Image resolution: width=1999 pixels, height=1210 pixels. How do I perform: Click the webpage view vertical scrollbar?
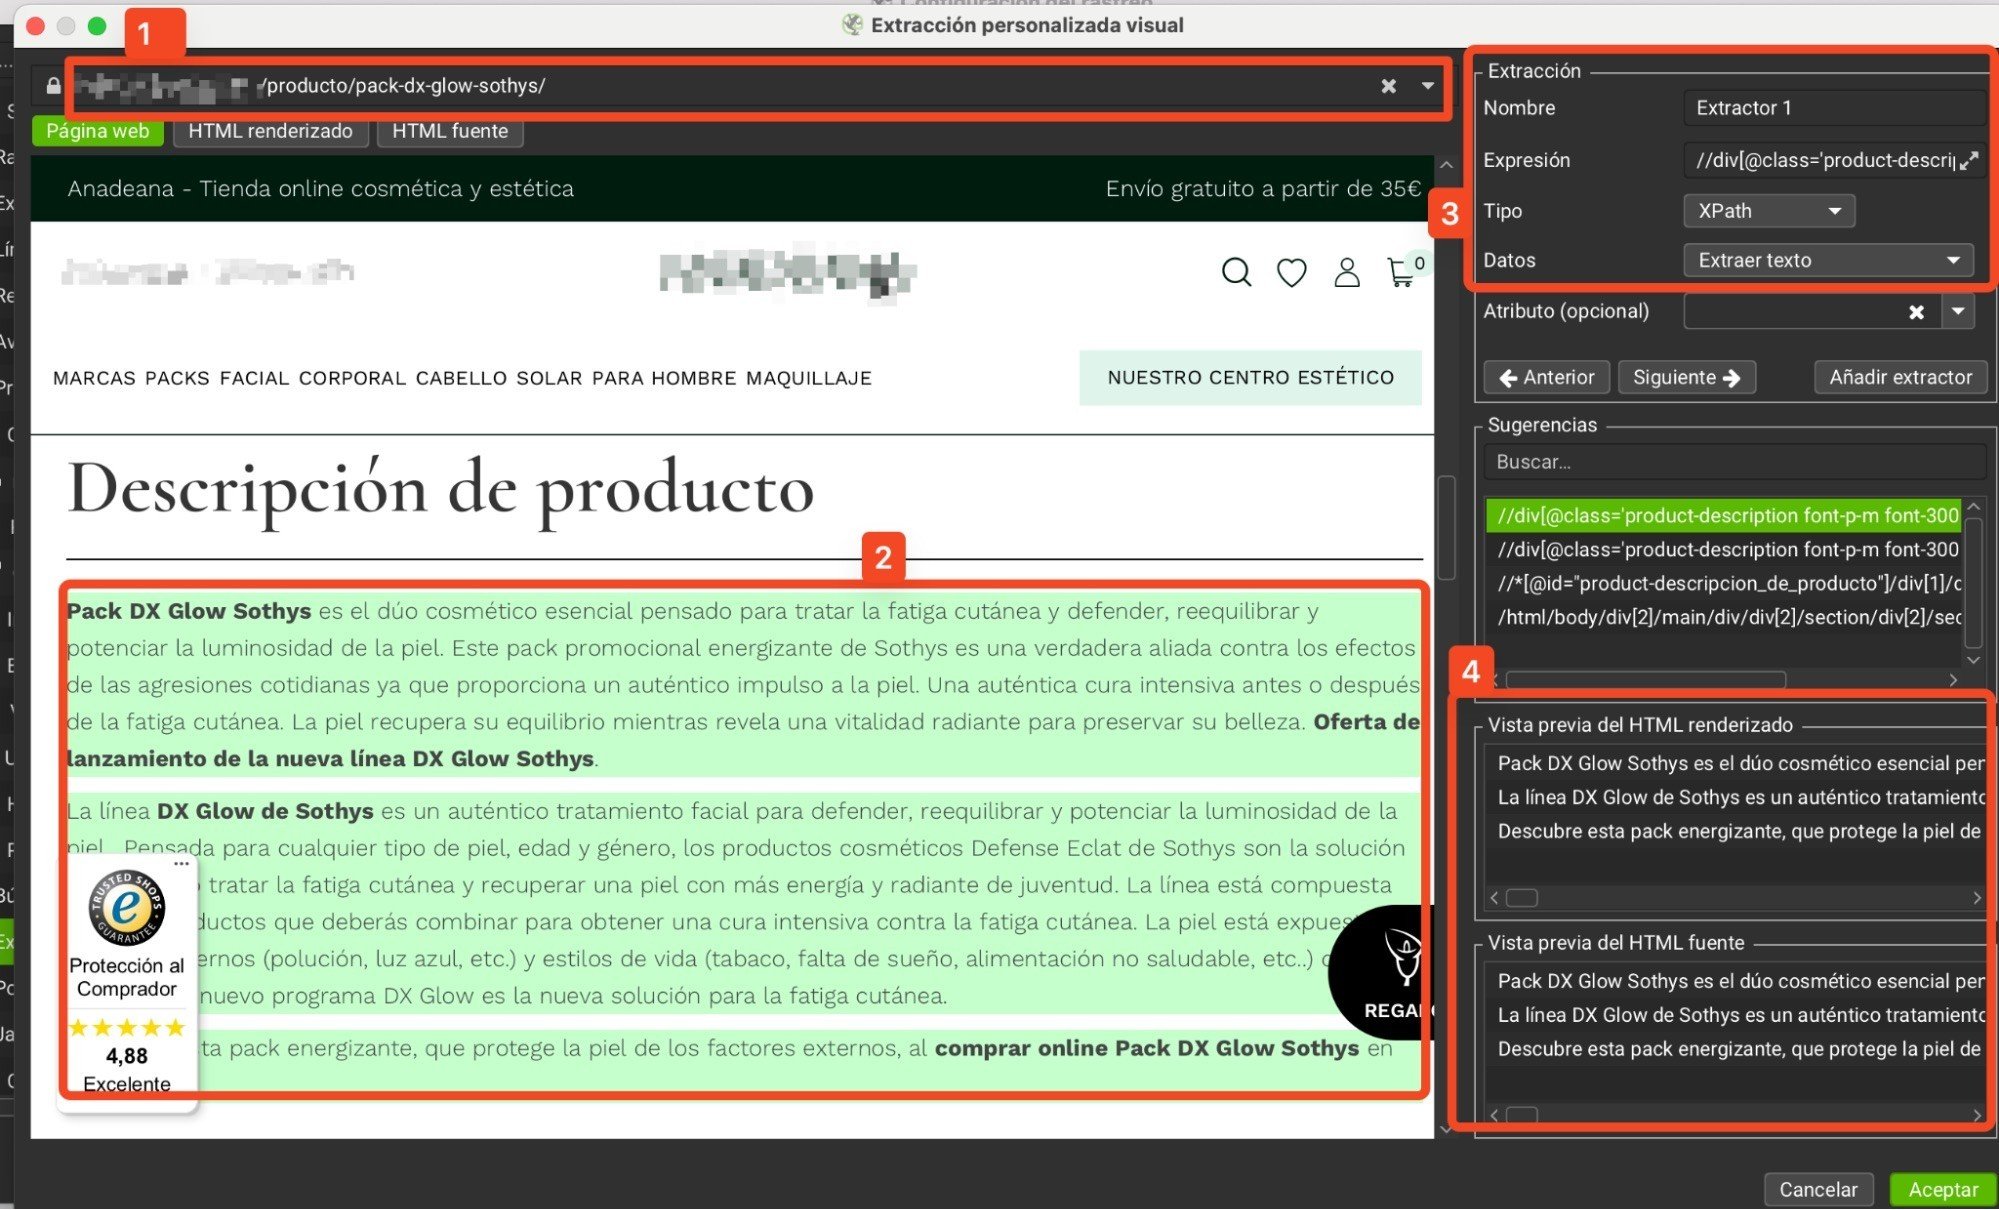click(1446, 528)
